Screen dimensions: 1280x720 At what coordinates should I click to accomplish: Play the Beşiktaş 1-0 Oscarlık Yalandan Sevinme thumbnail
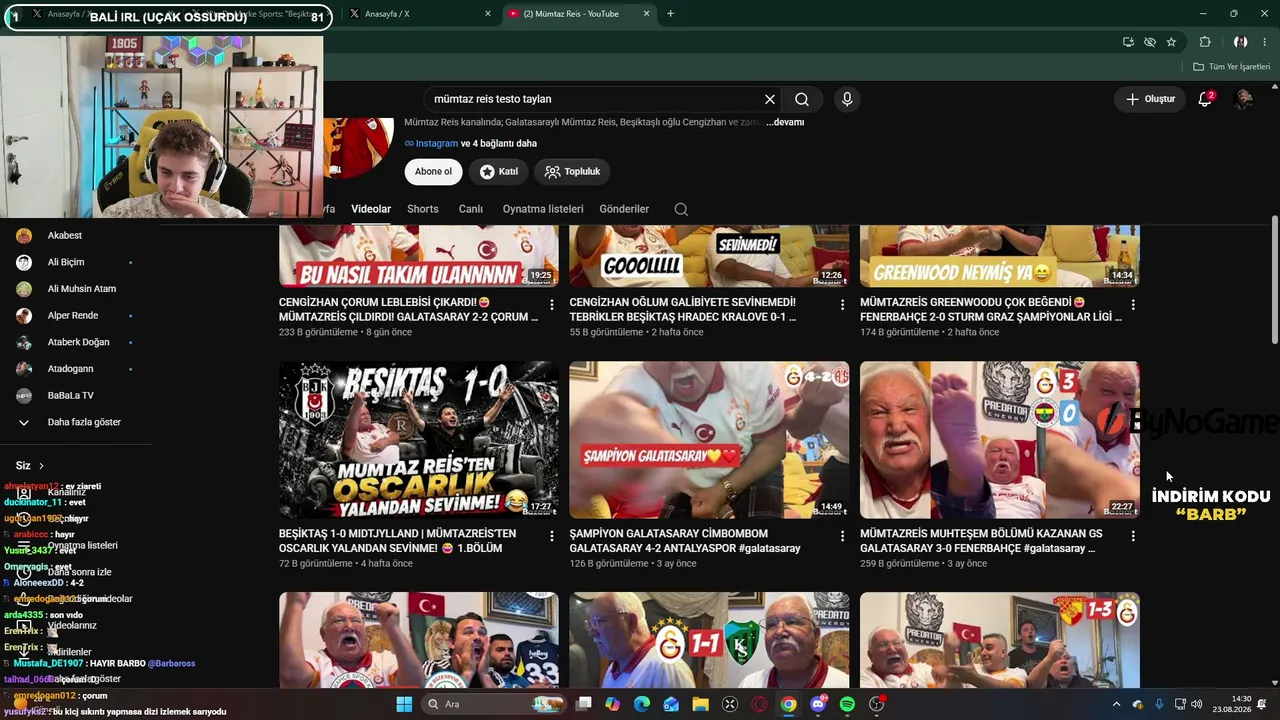pyautogui.click(x=419, y=440)
